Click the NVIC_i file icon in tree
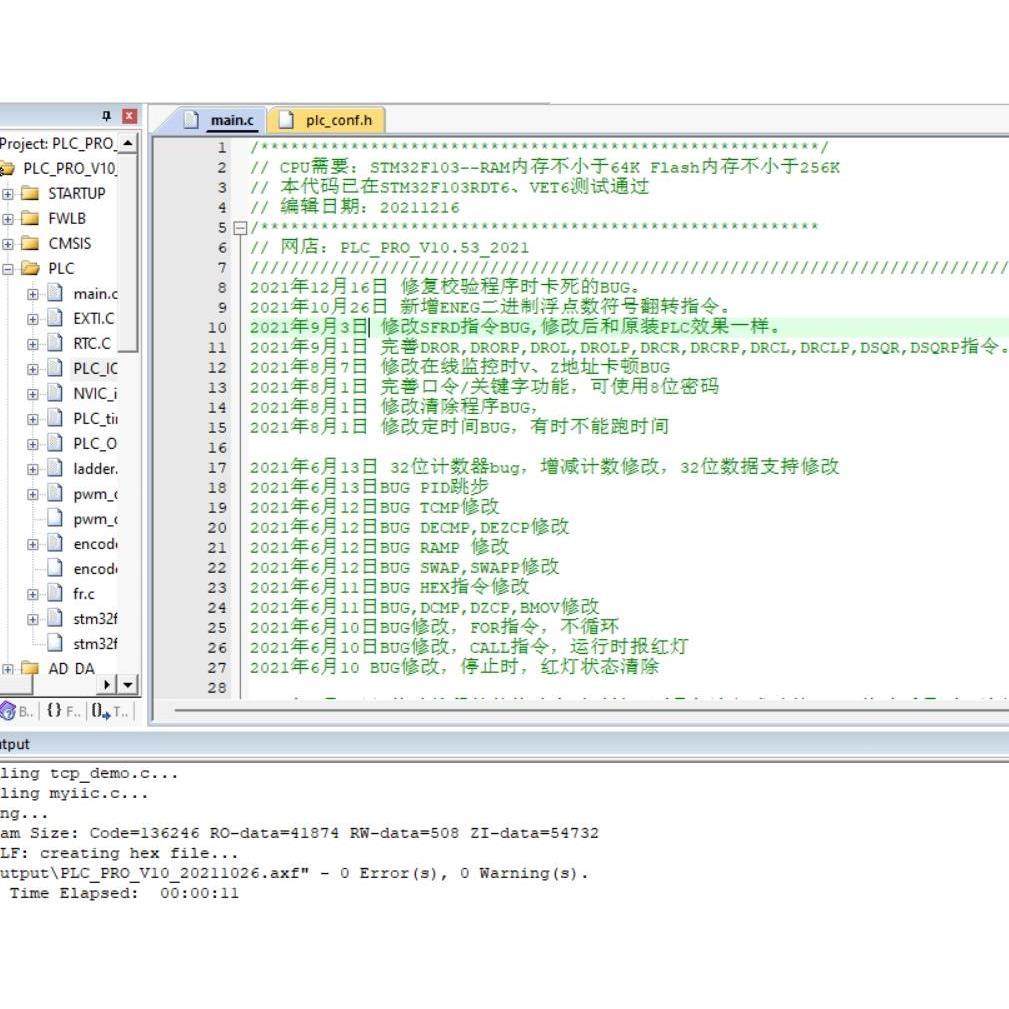 (x=56, y=393)
